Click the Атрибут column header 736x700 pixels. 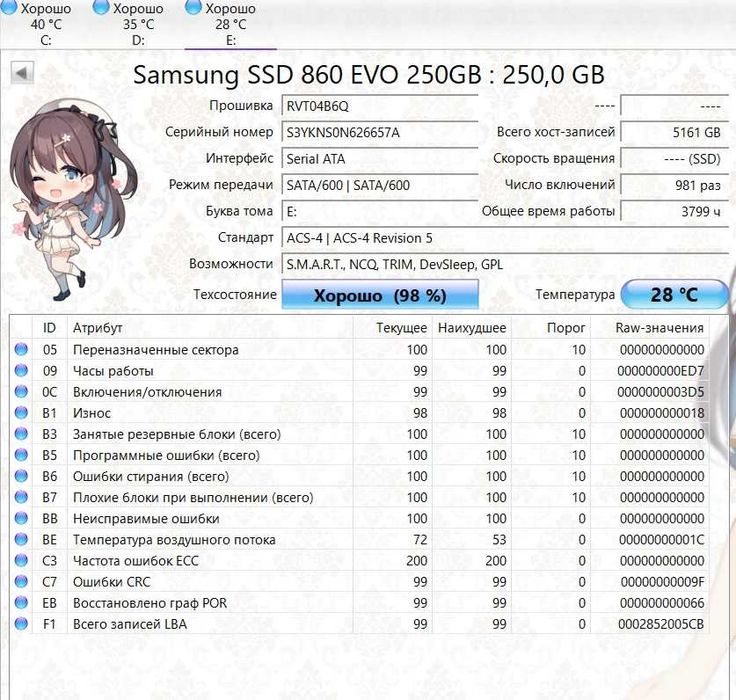(x=210, y=328)
